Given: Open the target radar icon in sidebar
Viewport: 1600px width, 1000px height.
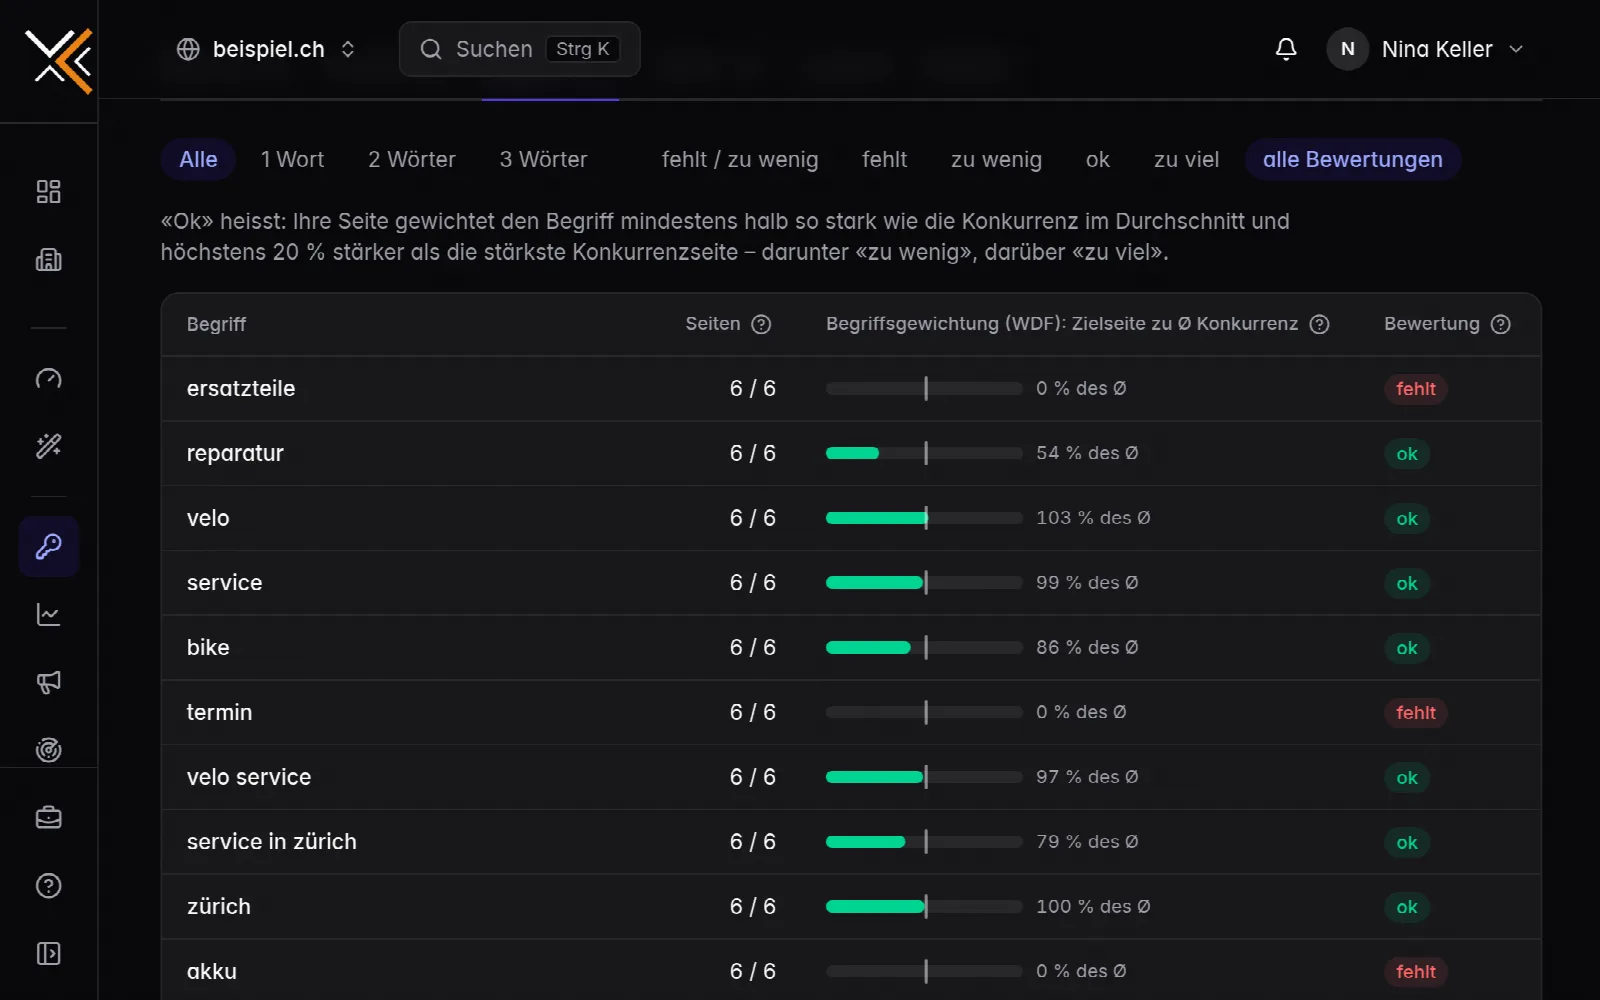Looking at the screenshot, I should [x=48, y=750].
